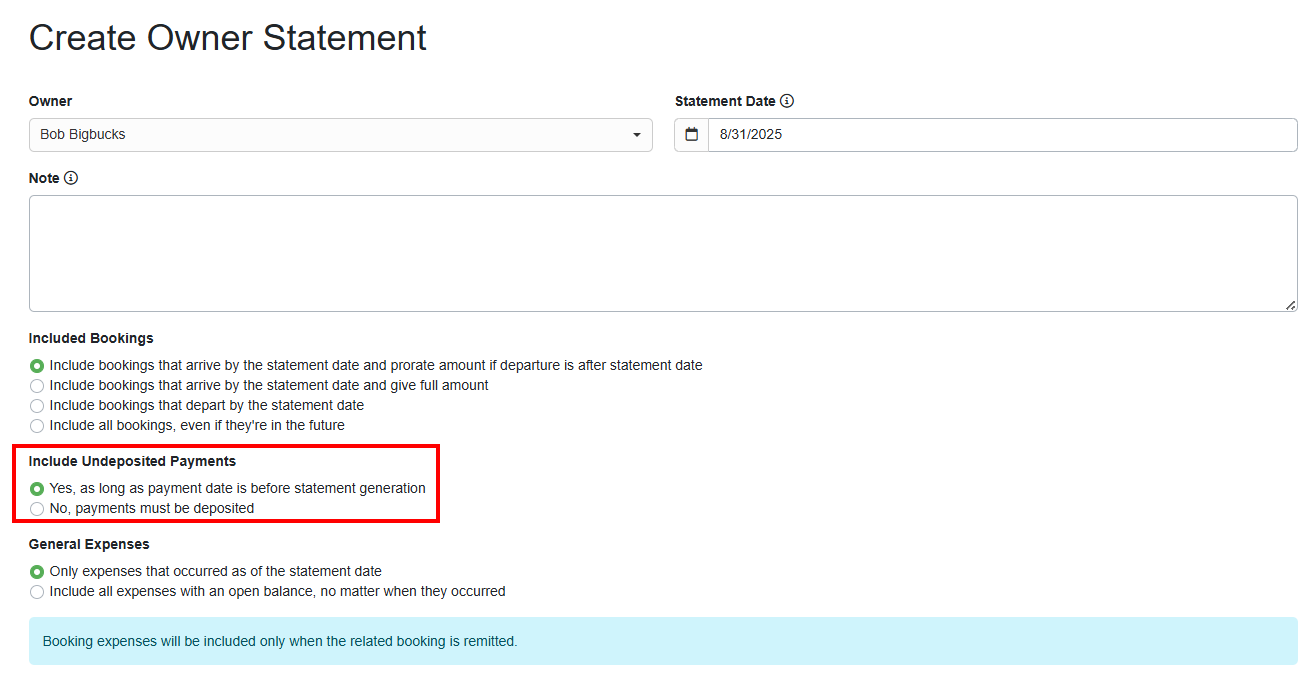Select include all bookings even future
1316x680 pixels.
pyautogui.click(x=37, y=426)
